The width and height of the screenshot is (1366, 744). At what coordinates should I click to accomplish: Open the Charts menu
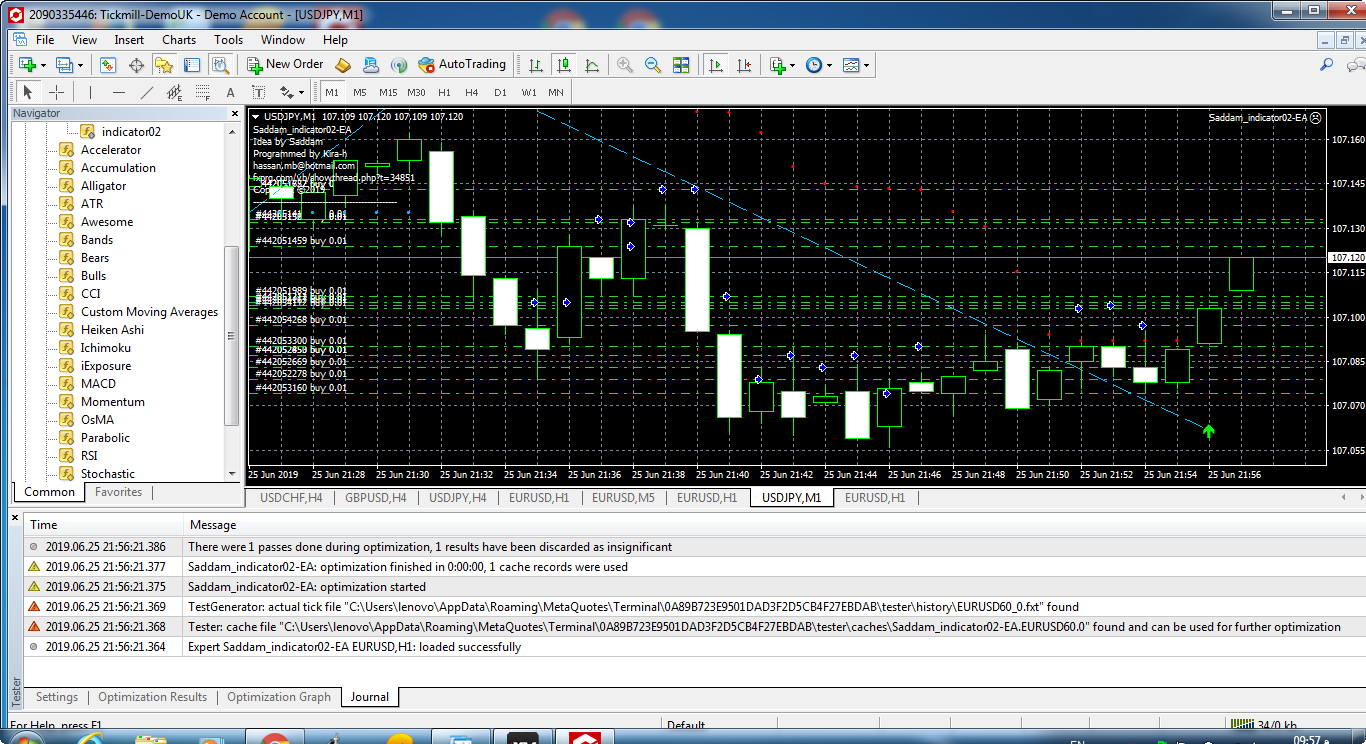179,40
